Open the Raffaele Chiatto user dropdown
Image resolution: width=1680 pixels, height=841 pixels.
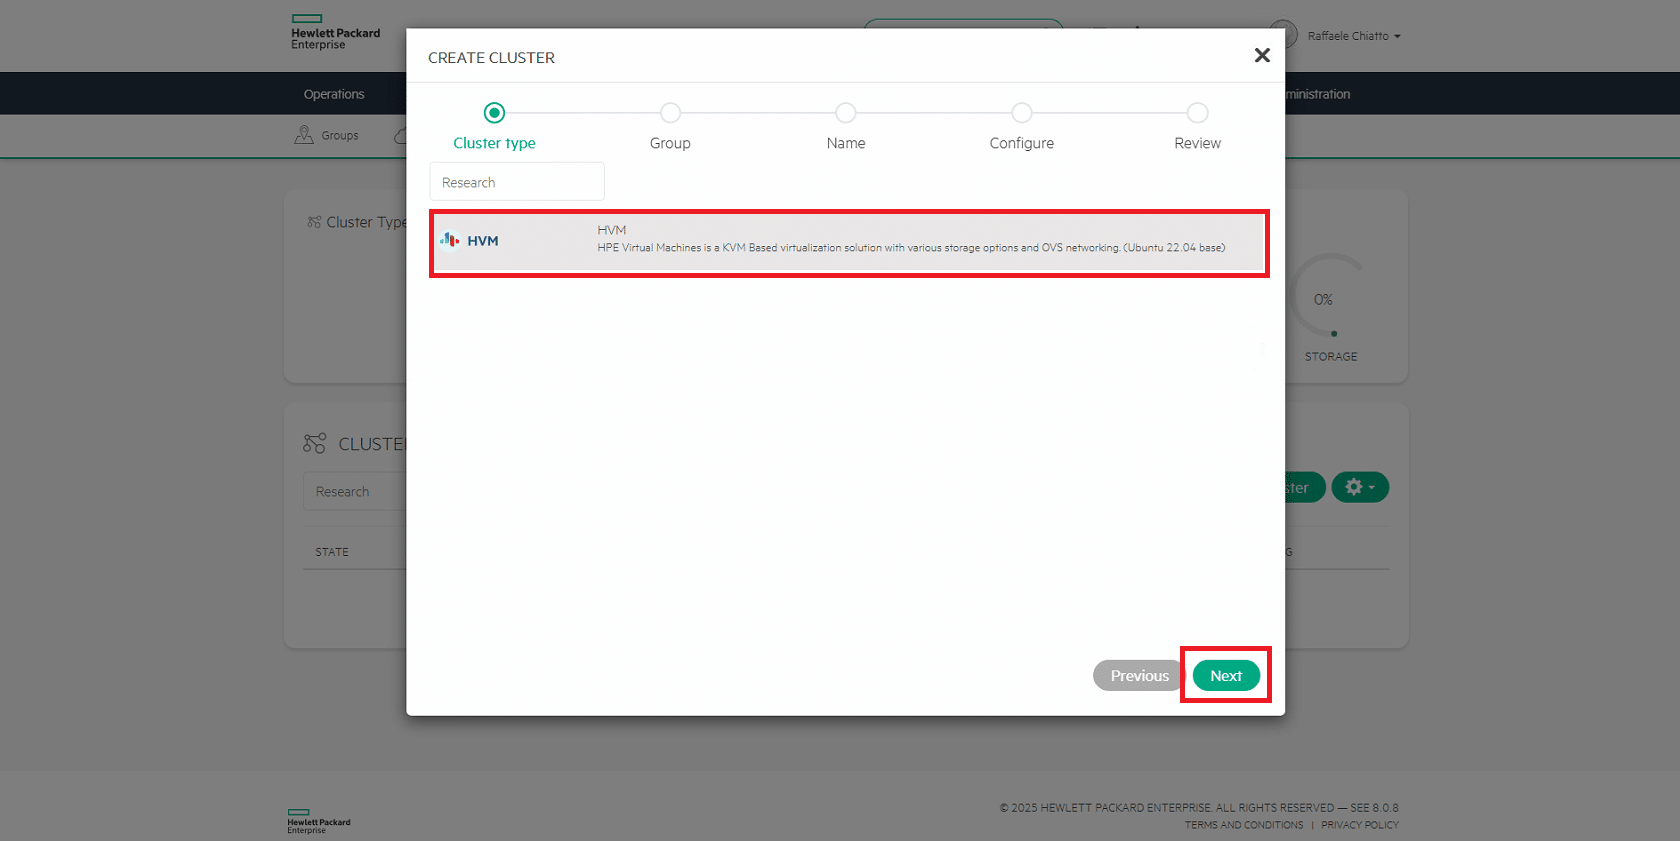(1354, 36)
